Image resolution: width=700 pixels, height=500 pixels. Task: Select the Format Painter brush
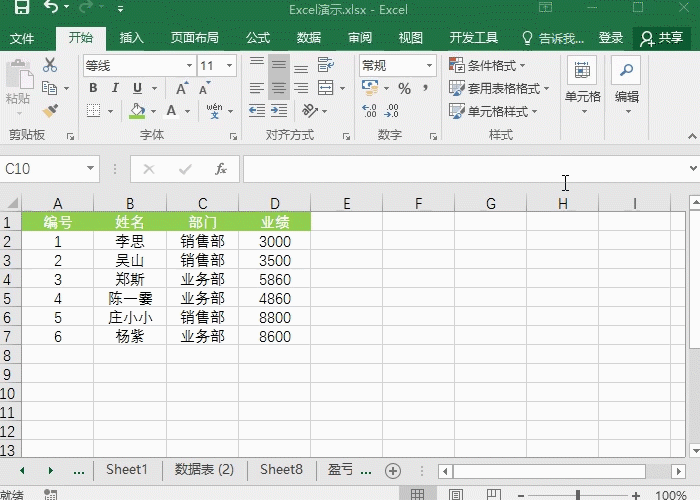tap(50, 111)
